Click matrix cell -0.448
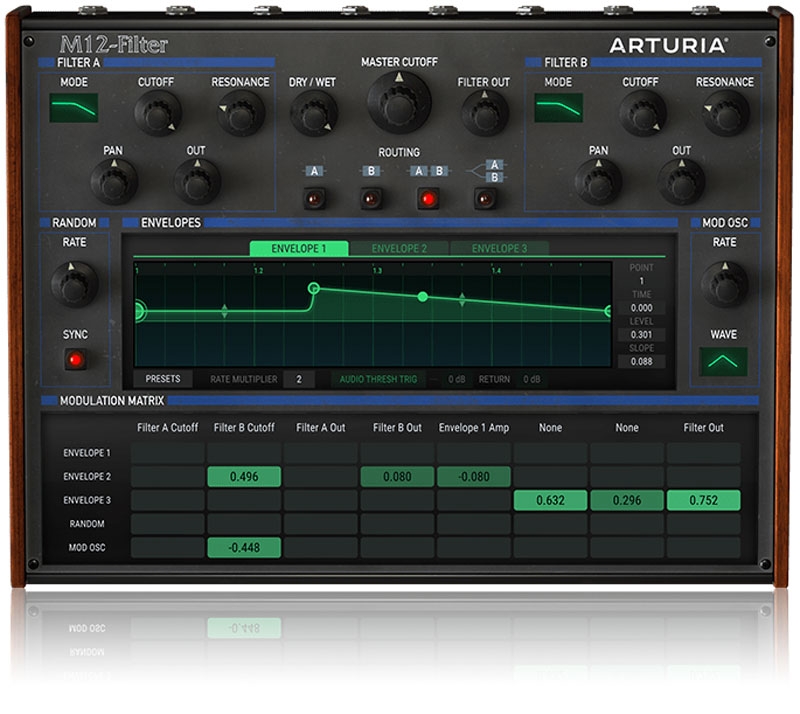 tap(244, 547)
